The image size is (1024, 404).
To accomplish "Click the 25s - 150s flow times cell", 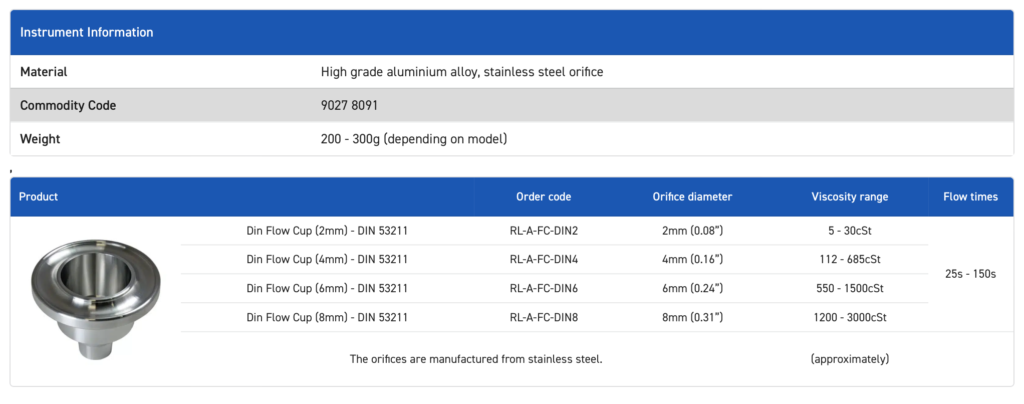I will tap(970, 273).
